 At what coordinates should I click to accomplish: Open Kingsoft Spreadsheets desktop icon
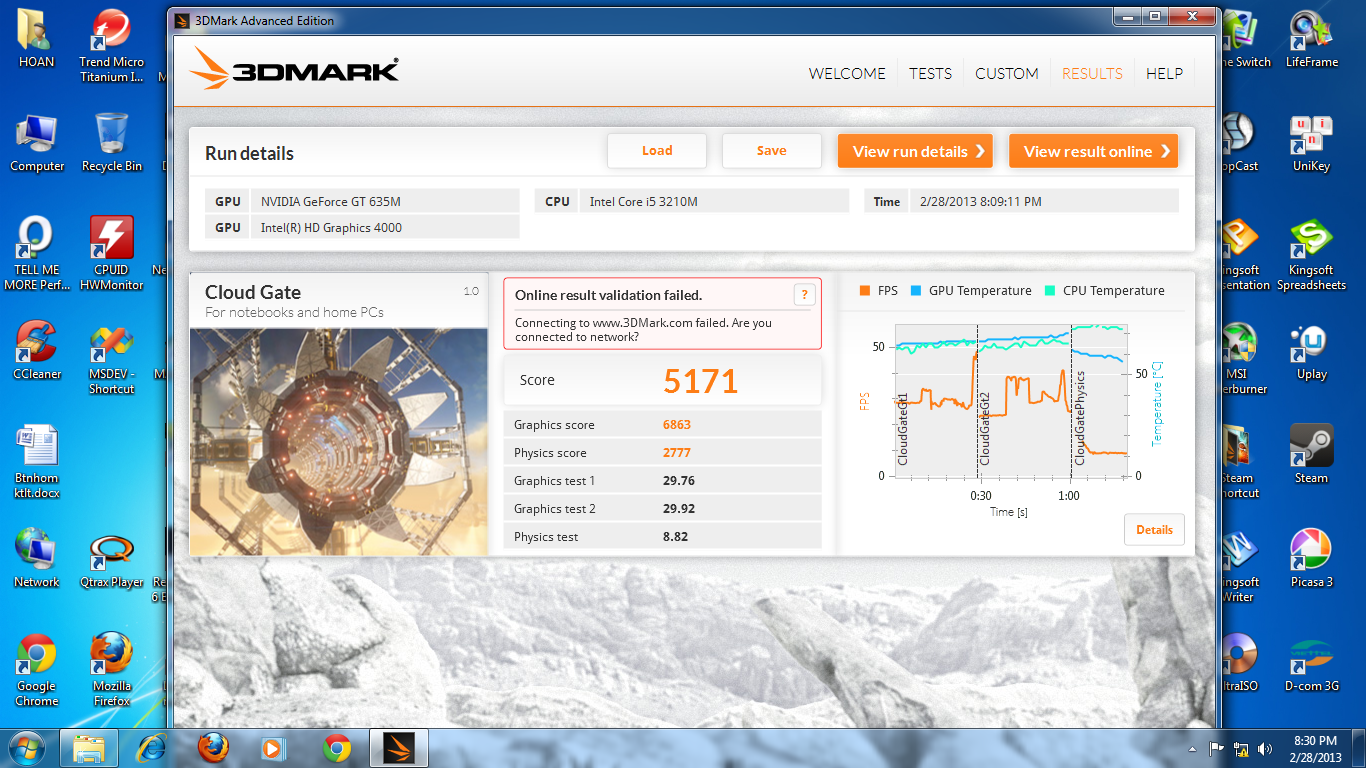click(1312, 255)
